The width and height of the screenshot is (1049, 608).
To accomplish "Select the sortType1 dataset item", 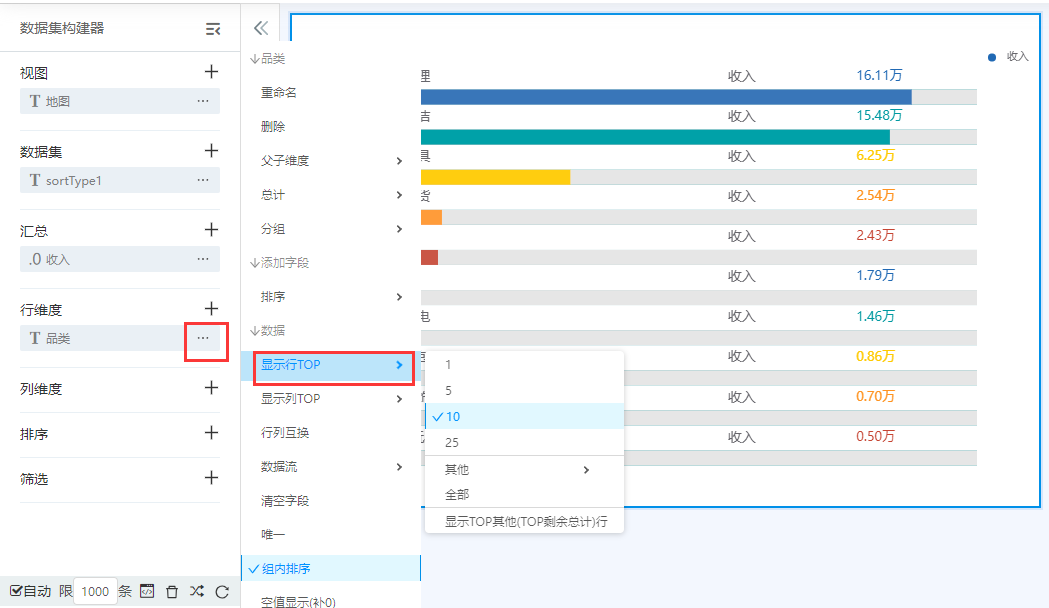I will 120,180.
